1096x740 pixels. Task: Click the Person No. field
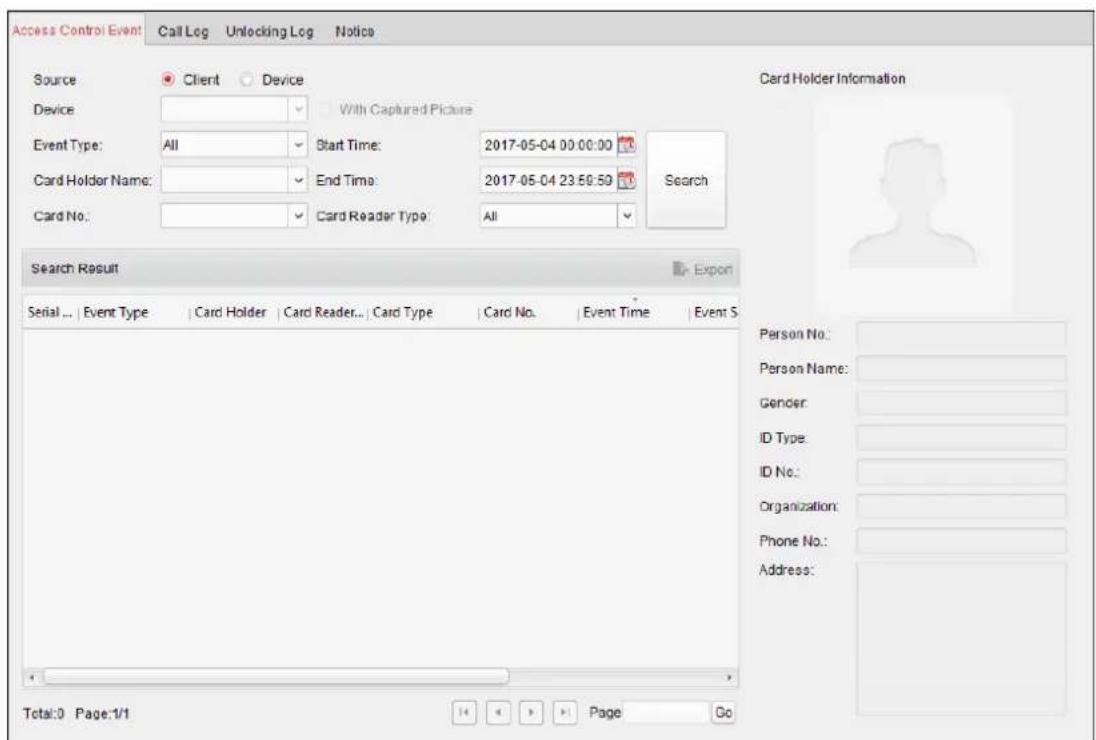tap(961, 334)
